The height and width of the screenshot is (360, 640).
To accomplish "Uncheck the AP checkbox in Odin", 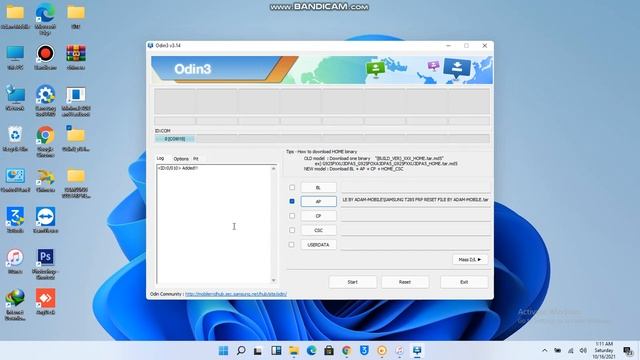I will point(292,201).
